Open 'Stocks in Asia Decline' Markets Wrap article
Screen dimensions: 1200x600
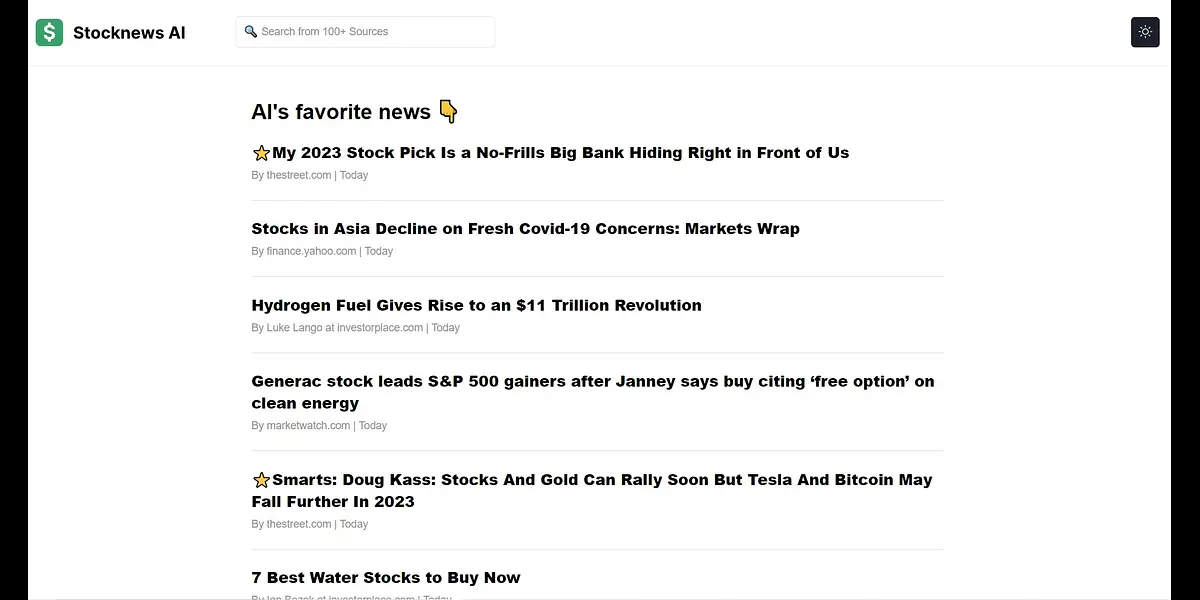[x=525, y=229]
